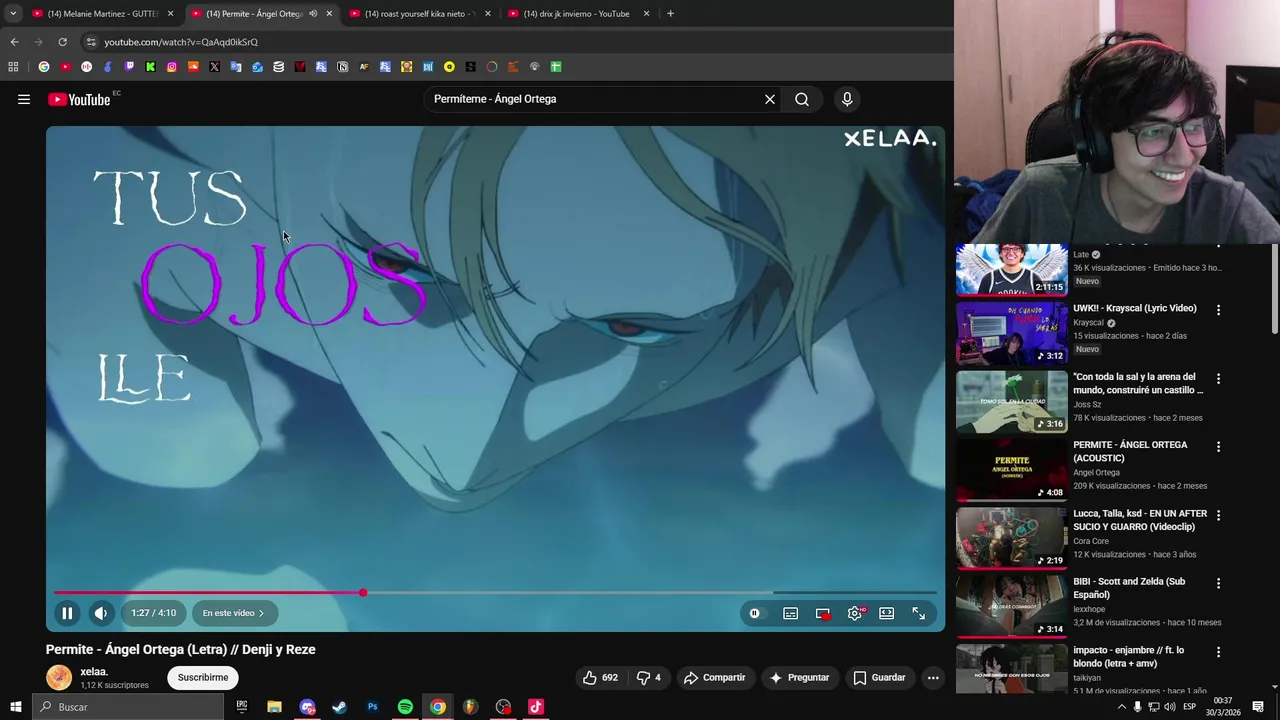The image size is (1280, 720).
Task: Open Spotify from the taskbar
Action: tap(405, 707)
